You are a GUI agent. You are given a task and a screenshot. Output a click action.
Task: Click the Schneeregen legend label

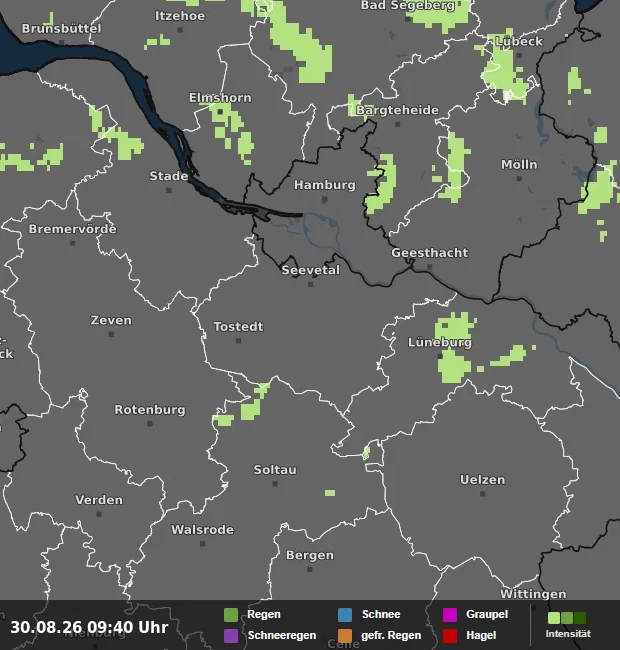tap(282, 635)
